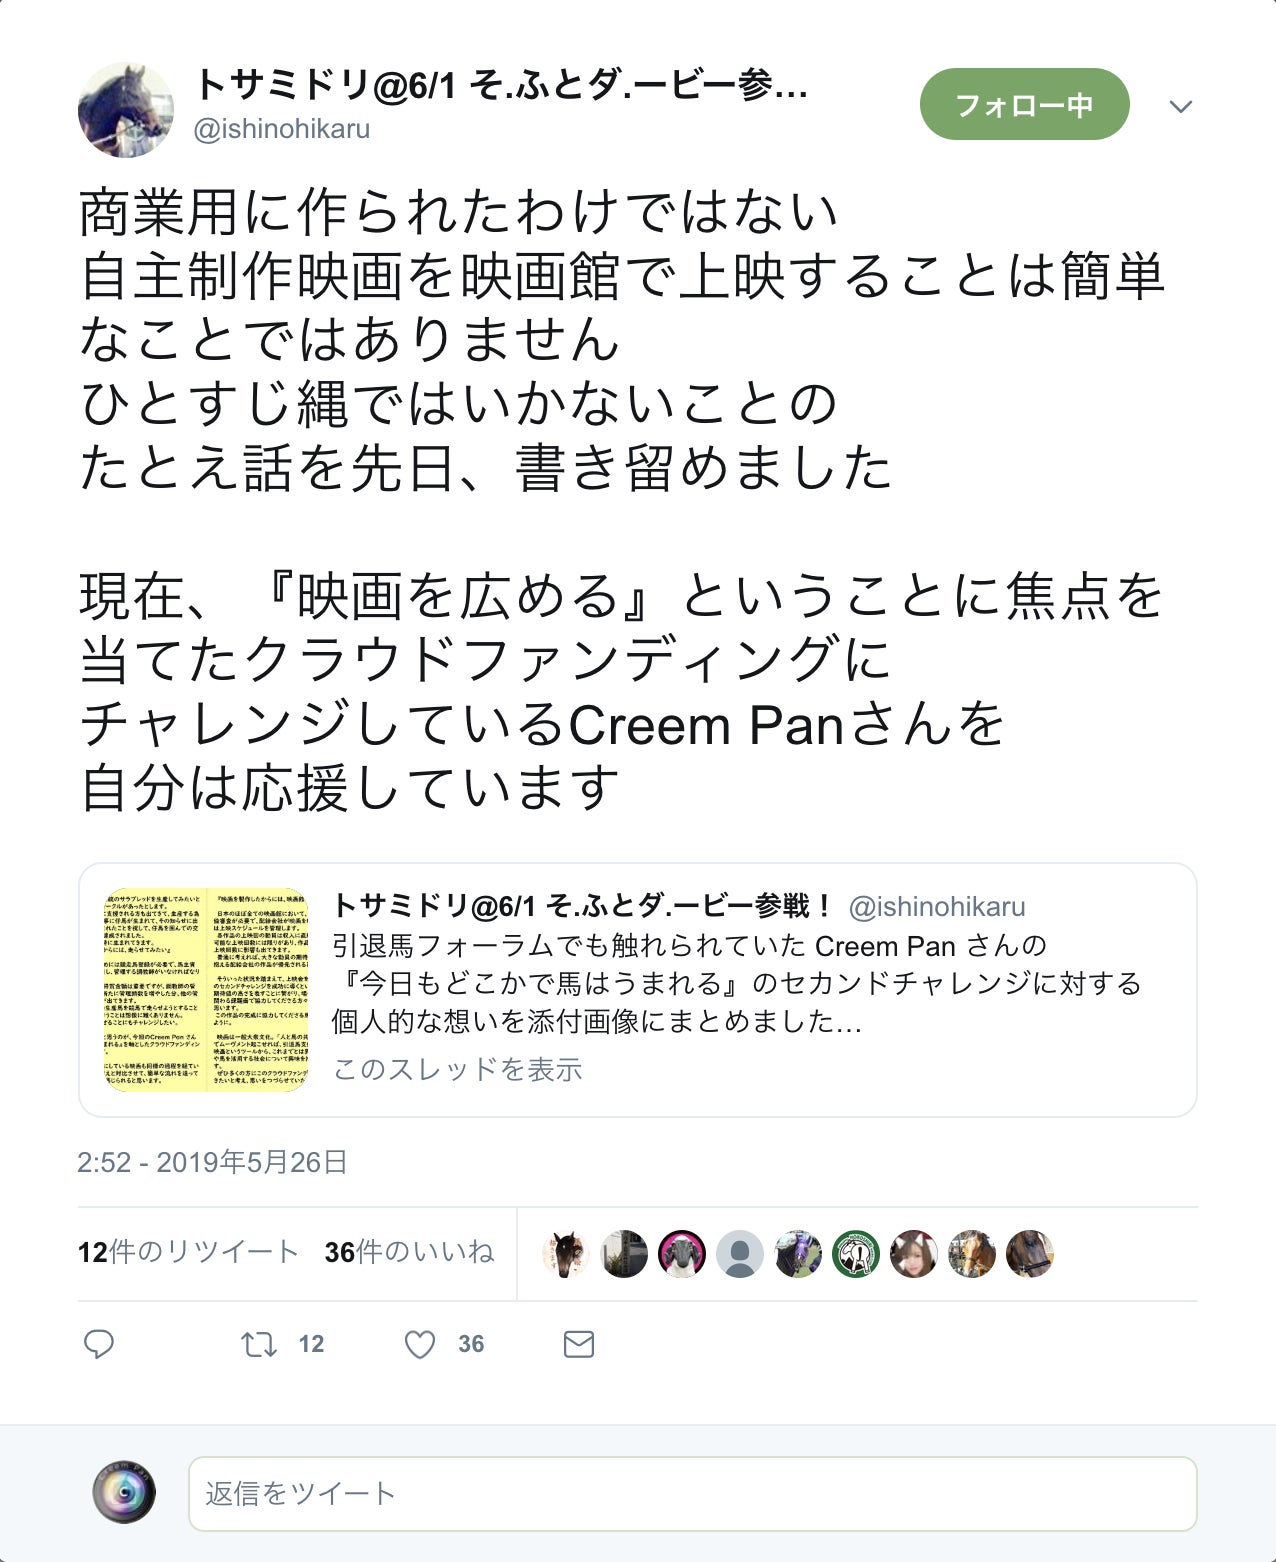Viewport: 1276px width, 1562px height.
Task: Open the yellow quoted tweet image thumbnail
Action: (206, 990)
